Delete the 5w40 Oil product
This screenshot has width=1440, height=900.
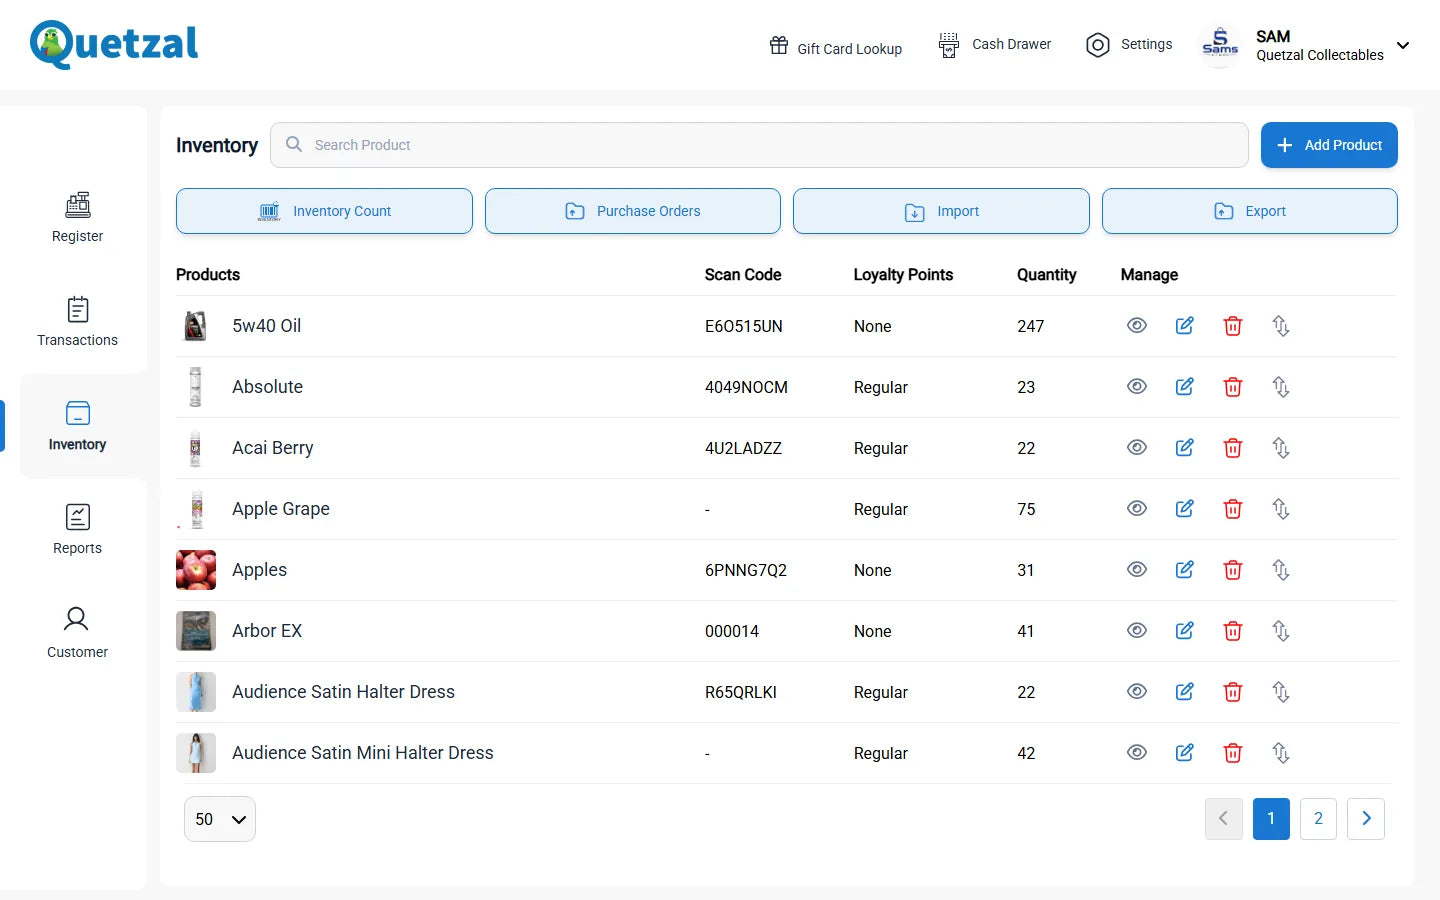pos(1233,326)
